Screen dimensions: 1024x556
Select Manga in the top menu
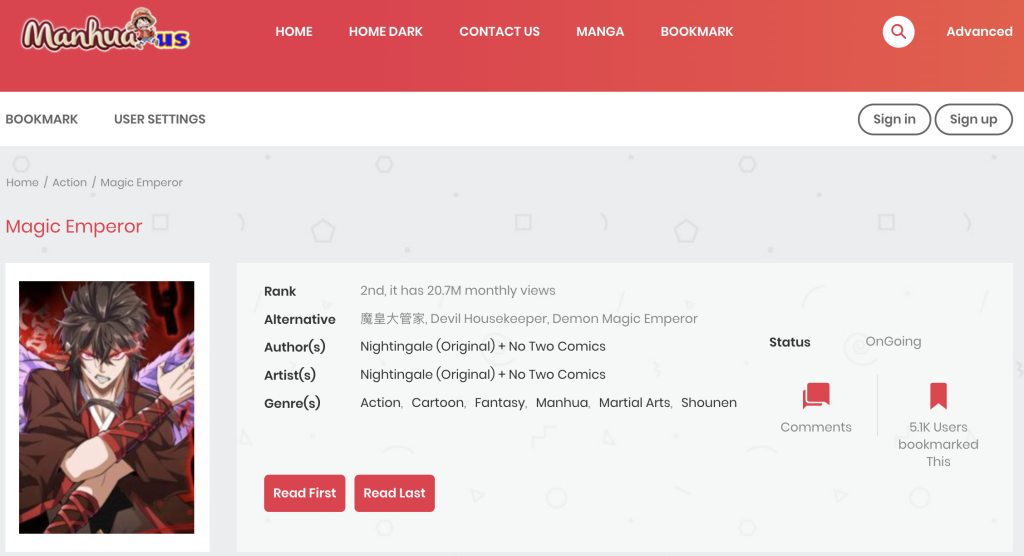click(x=600, y=32)
